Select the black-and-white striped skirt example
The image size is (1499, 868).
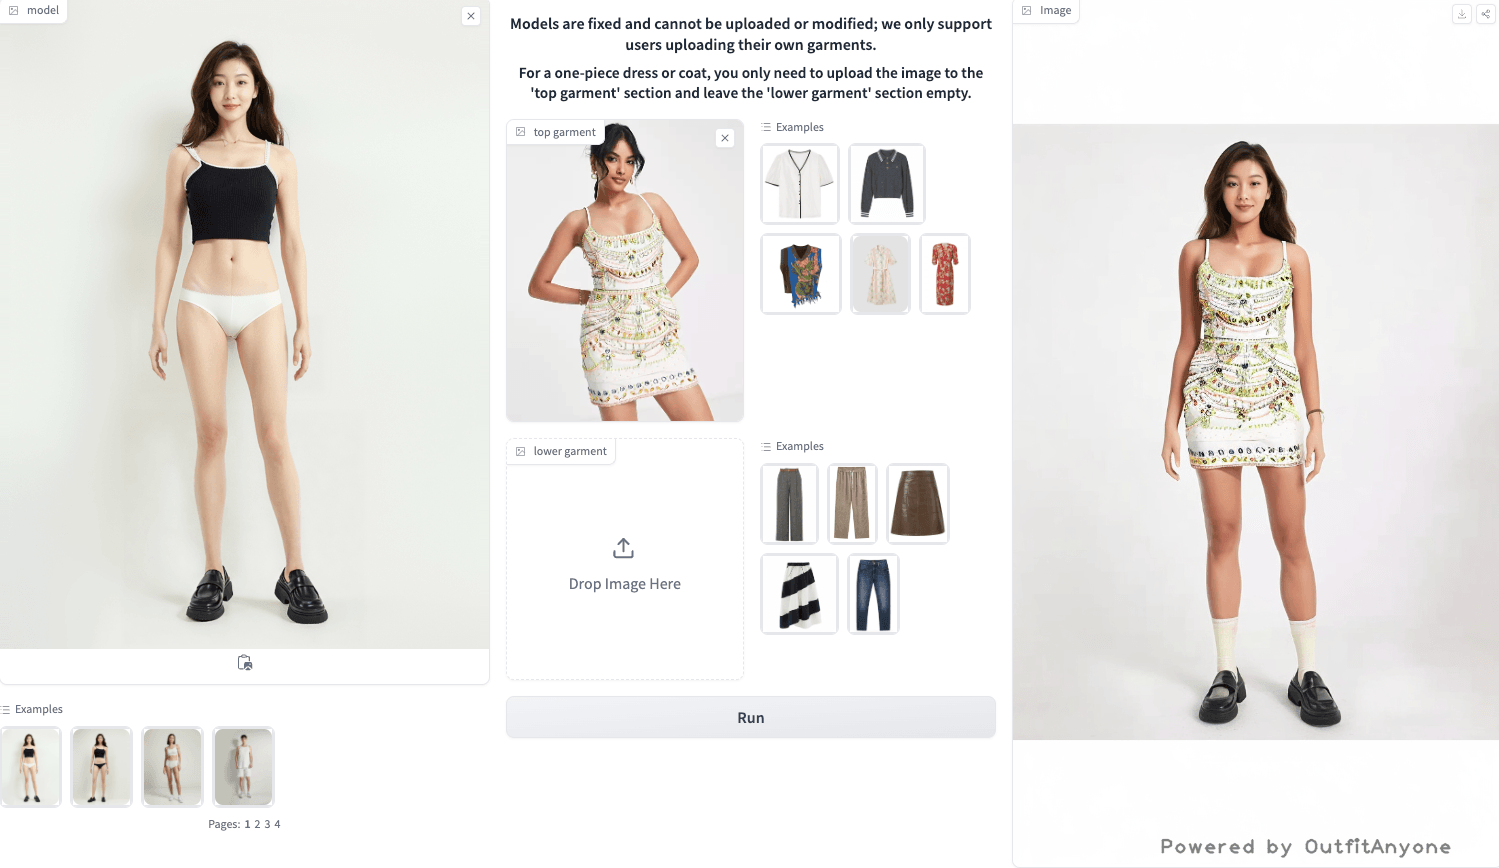(799, 594)
